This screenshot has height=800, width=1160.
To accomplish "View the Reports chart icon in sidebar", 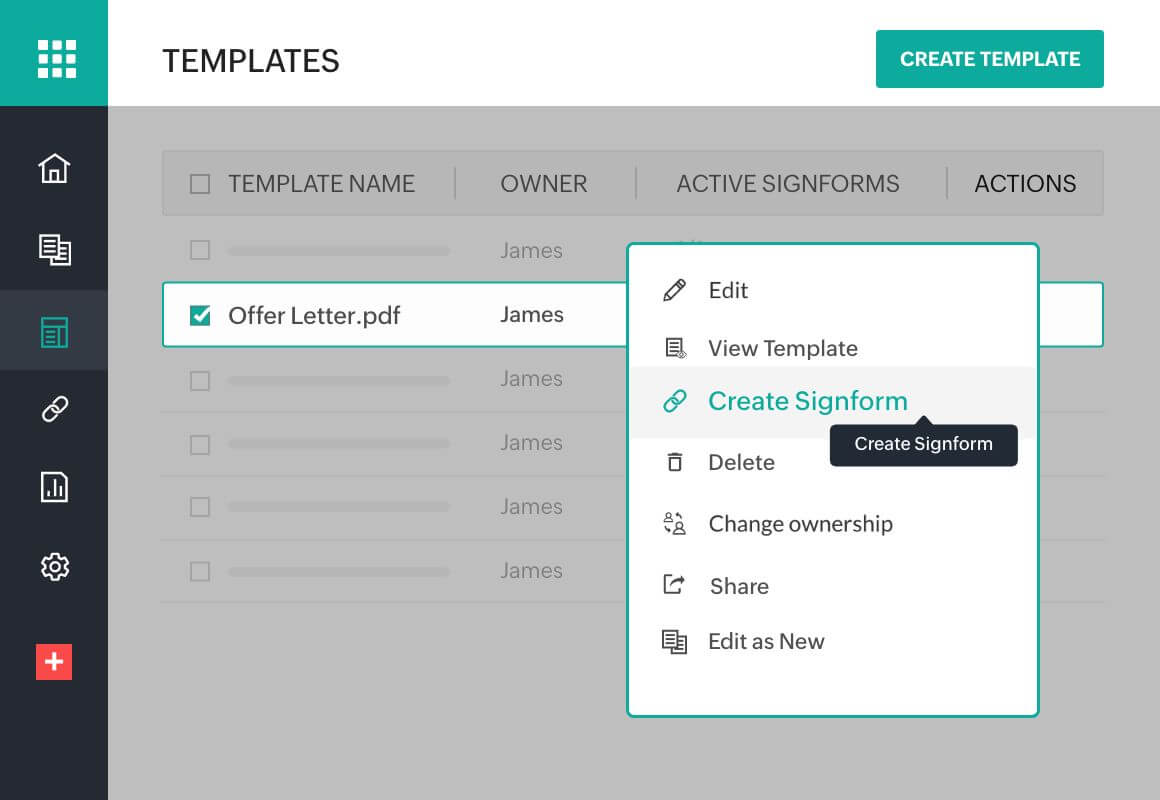I will click(x=54, y=487).
